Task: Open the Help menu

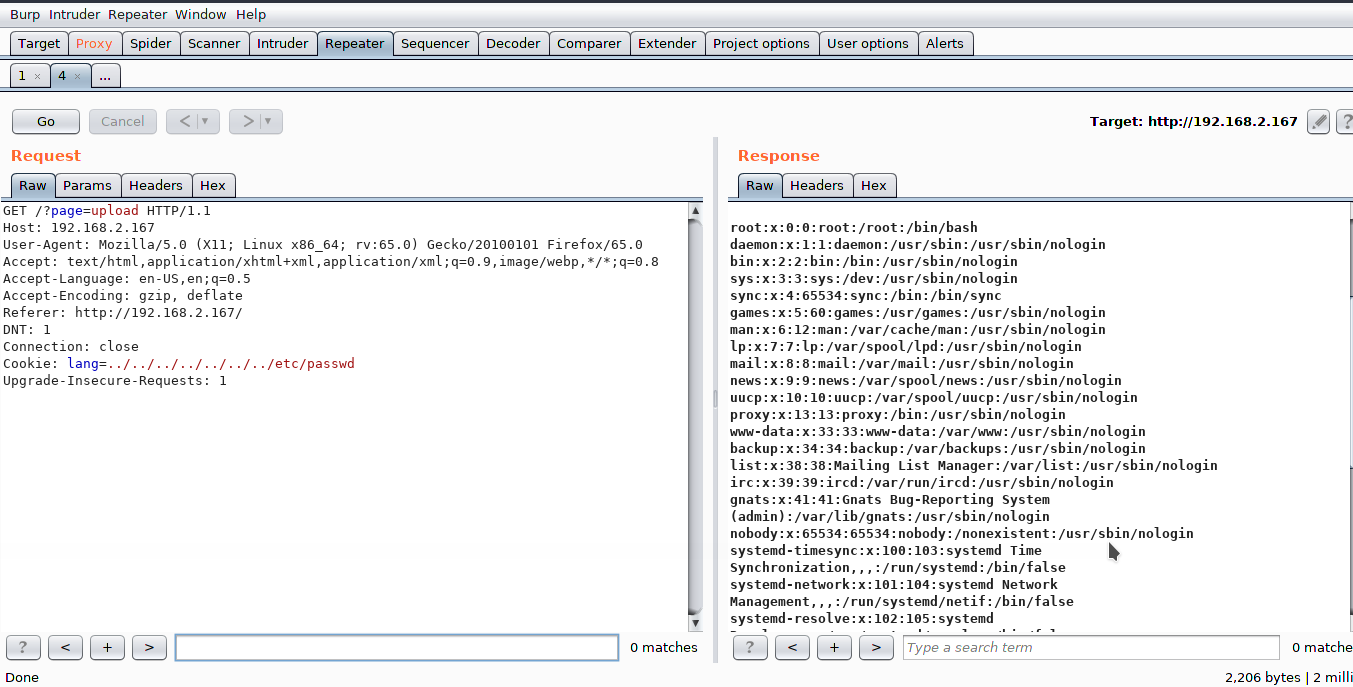Action: (251, 14)
